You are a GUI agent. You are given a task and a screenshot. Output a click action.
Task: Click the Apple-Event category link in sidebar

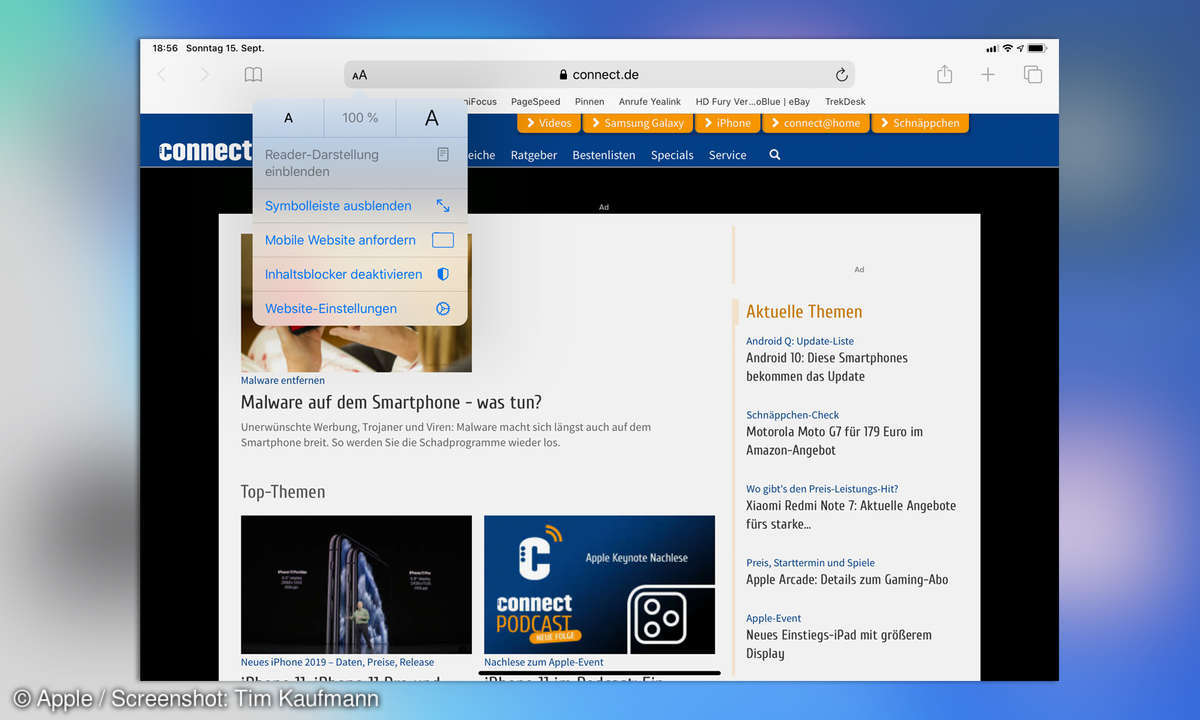[774, 618]
